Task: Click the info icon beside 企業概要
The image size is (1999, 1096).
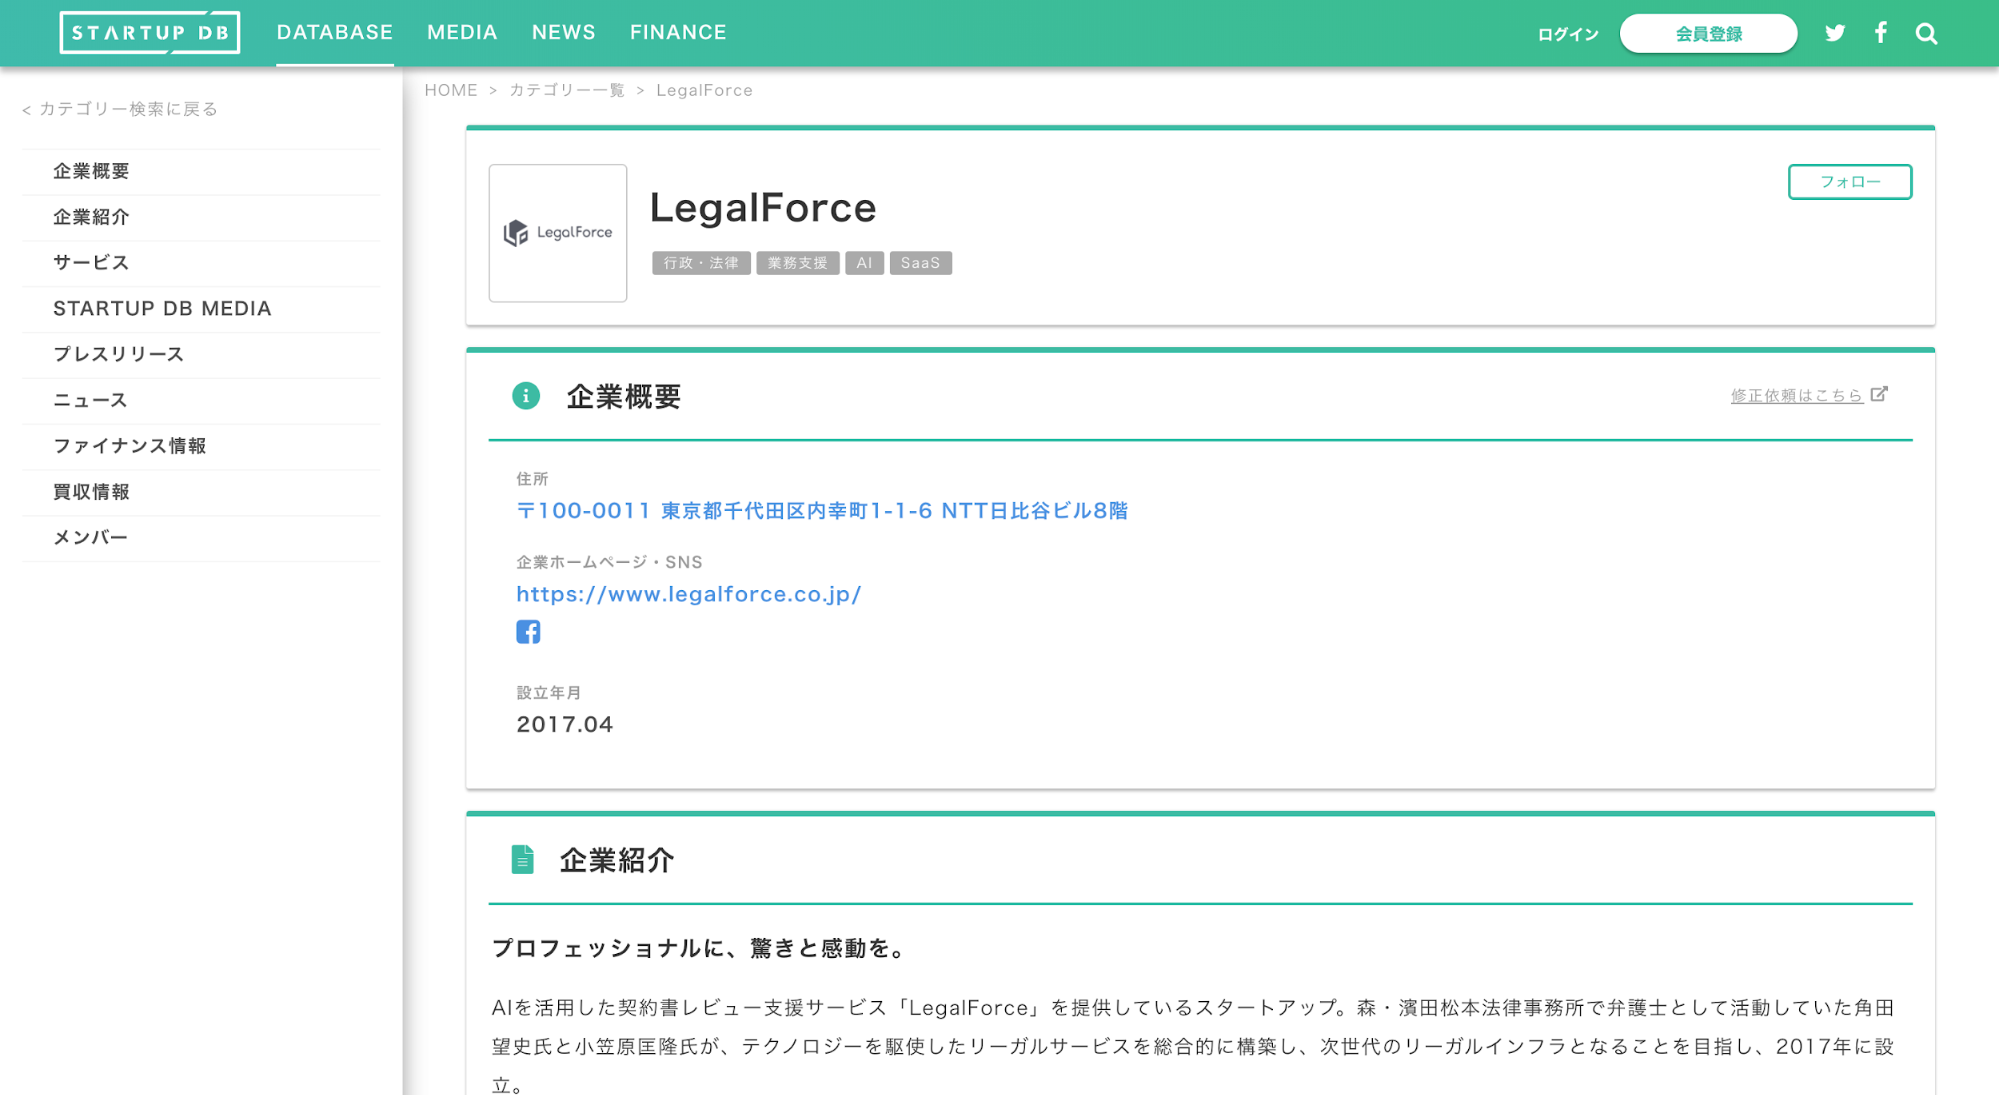Action: tap(526, 396)
